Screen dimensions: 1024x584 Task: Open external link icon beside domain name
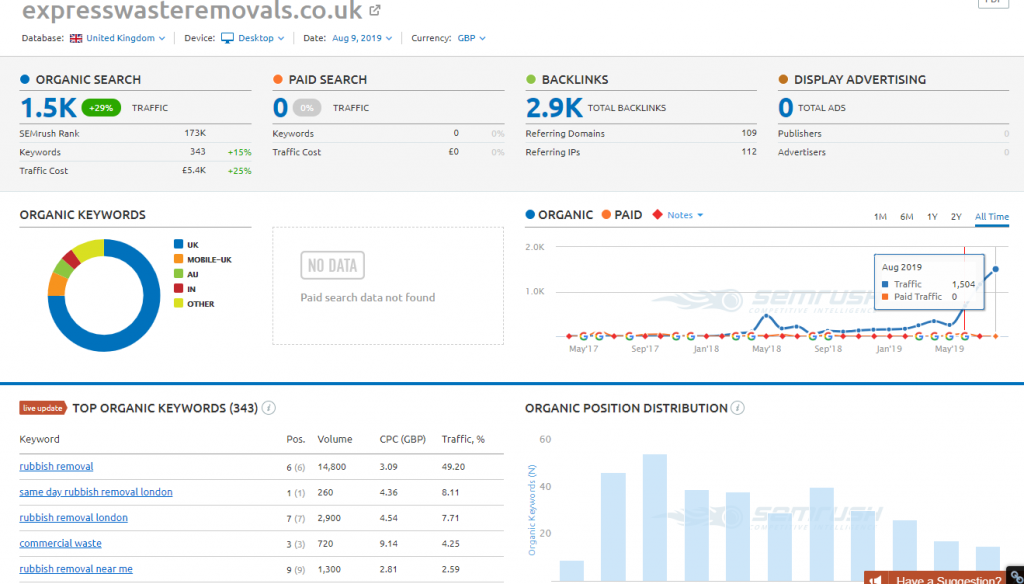(x=375, y=10)
